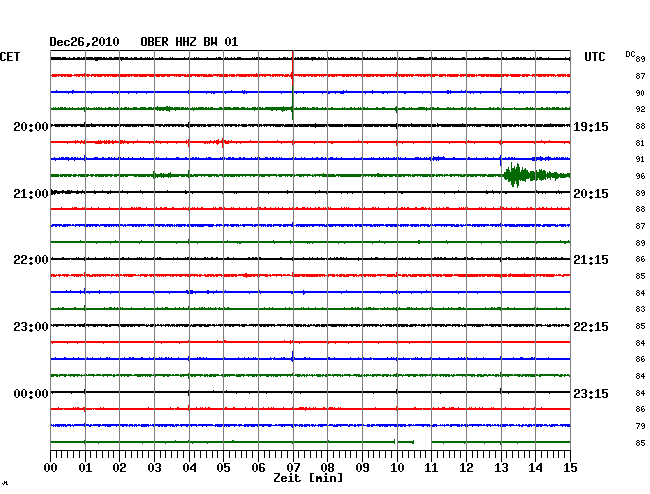
Task: Click minute tick label "12"
Action: tap(466, 468)
